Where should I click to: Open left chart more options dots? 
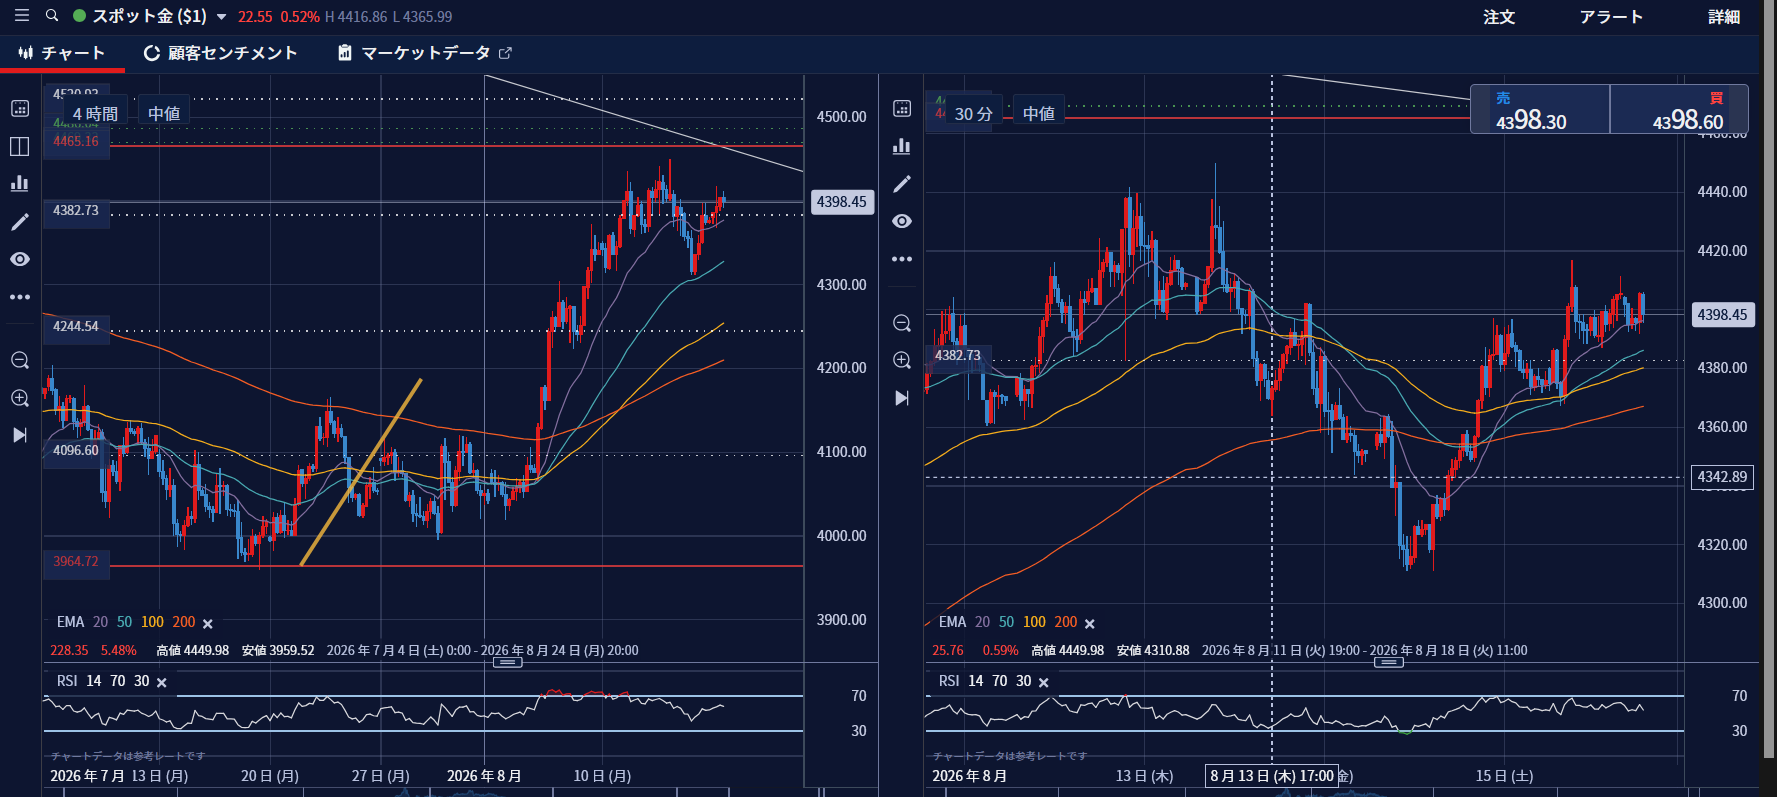20,297
